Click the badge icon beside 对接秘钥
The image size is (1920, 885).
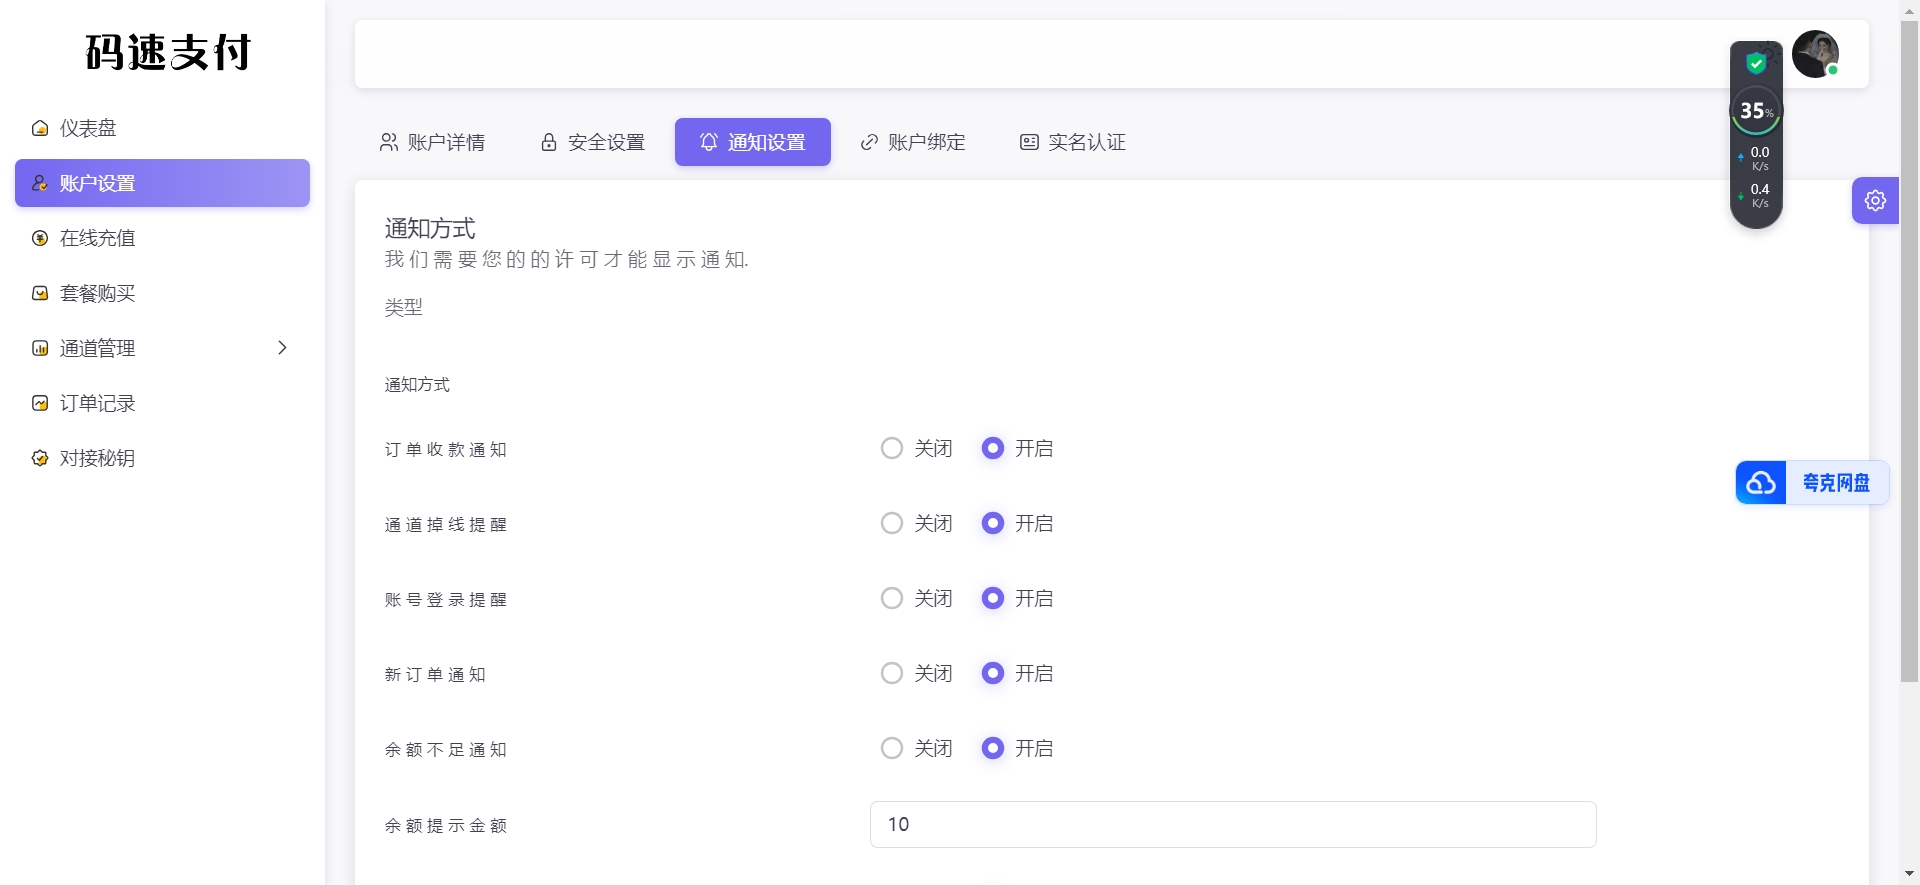point(40,458)
